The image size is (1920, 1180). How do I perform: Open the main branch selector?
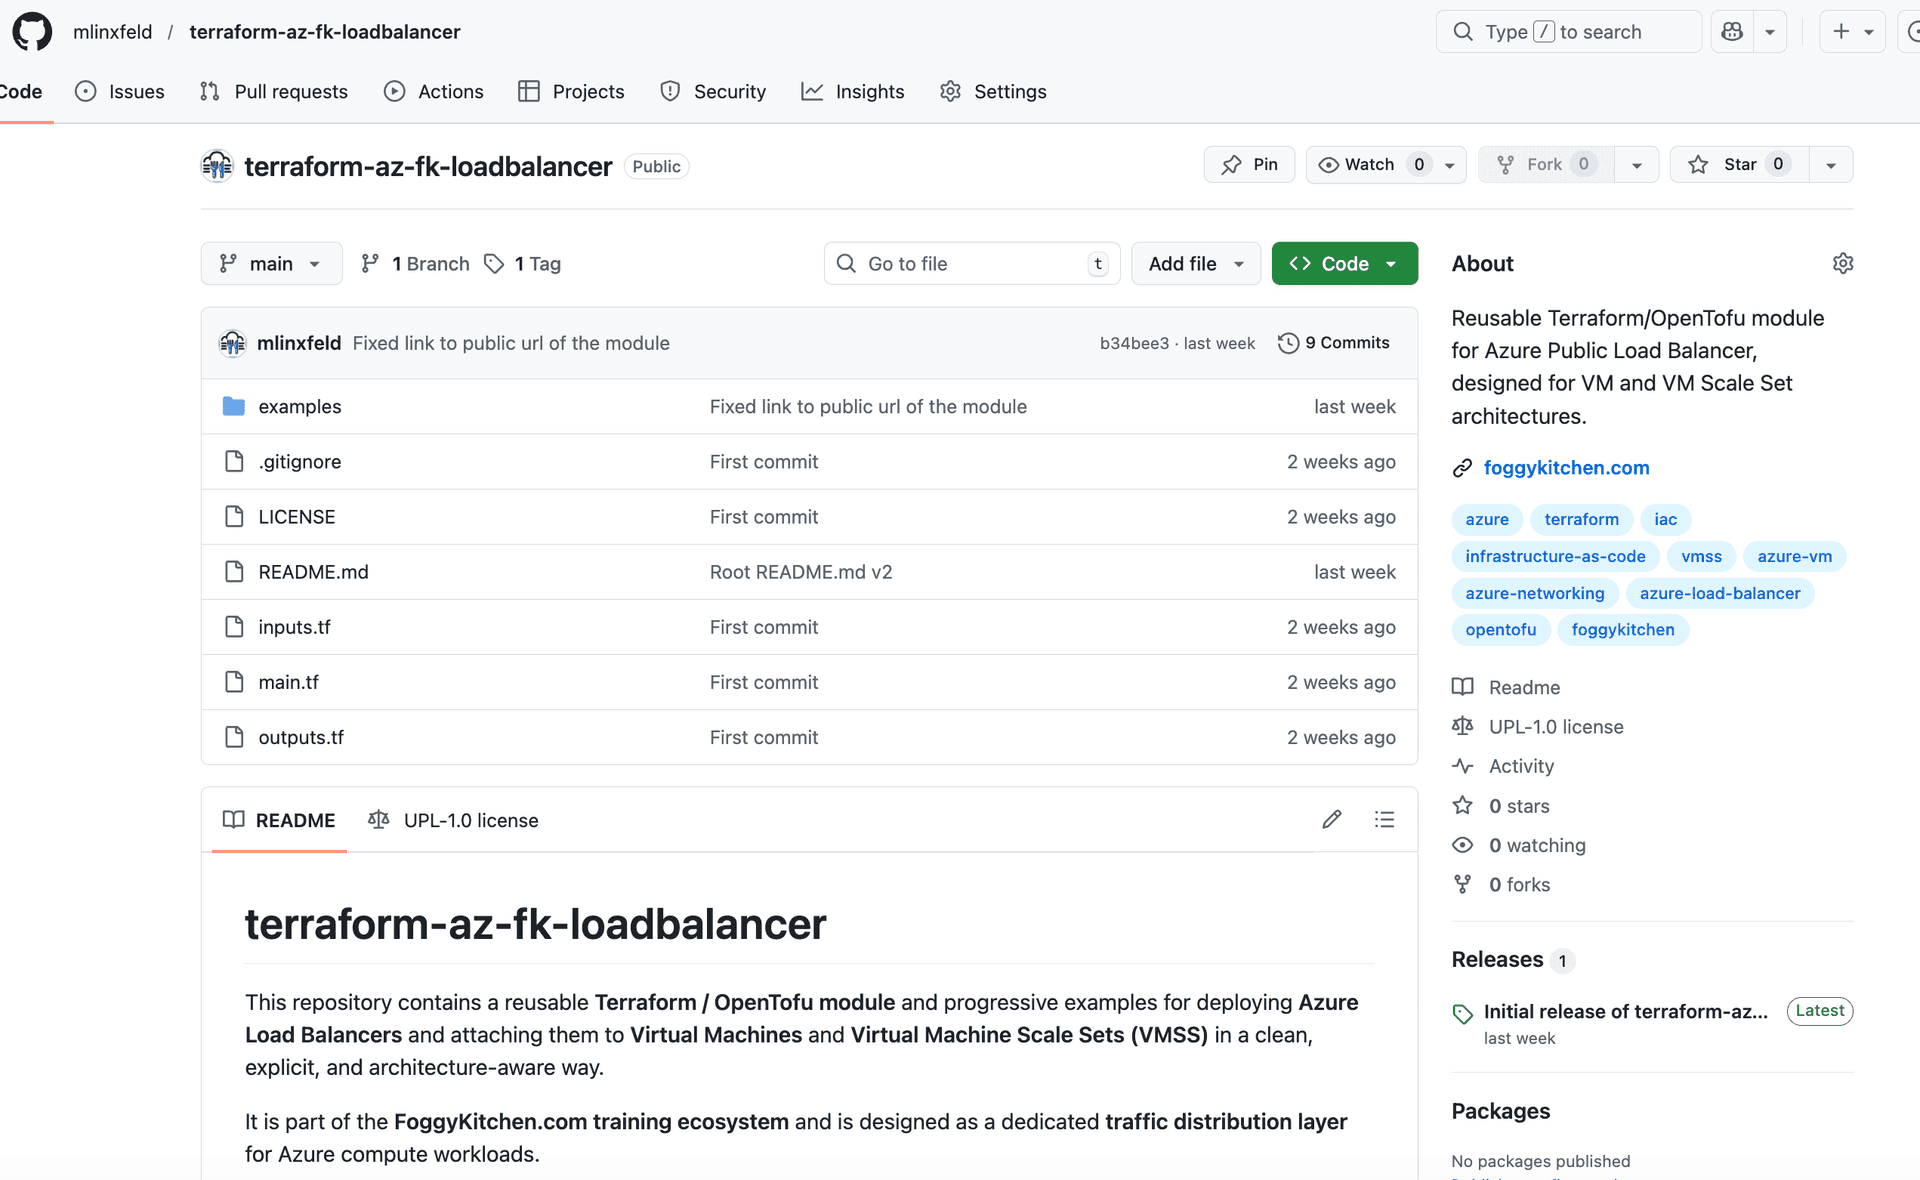click(x=271, y=264)
